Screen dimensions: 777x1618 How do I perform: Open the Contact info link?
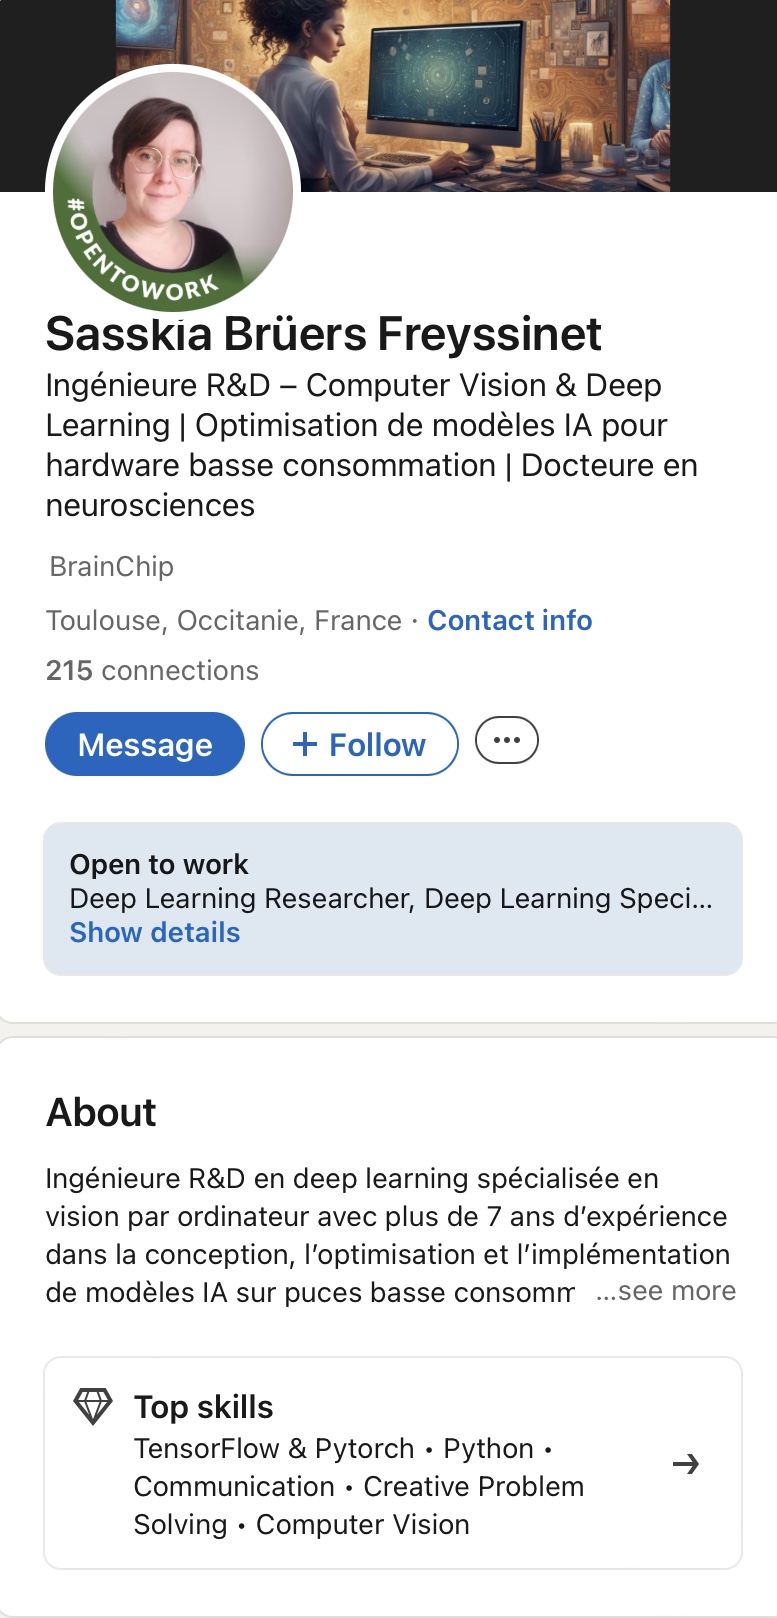(x=510, y=620)
